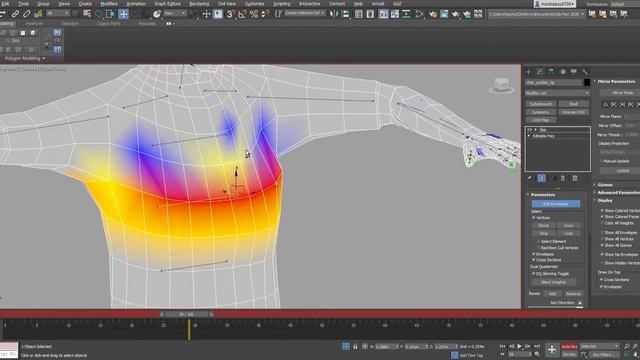This screenshot has width=640, height=360.
Task: Expand Skin modifier in stack
Action: pyautogui.click(x=536, y=130)
